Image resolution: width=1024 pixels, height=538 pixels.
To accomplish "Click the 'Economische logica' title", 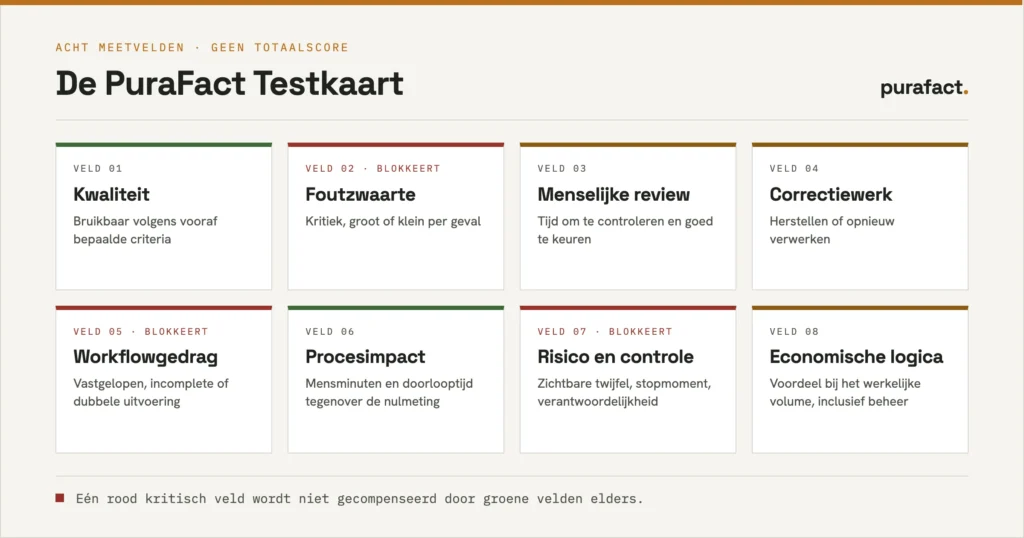I will pos(856,357).
